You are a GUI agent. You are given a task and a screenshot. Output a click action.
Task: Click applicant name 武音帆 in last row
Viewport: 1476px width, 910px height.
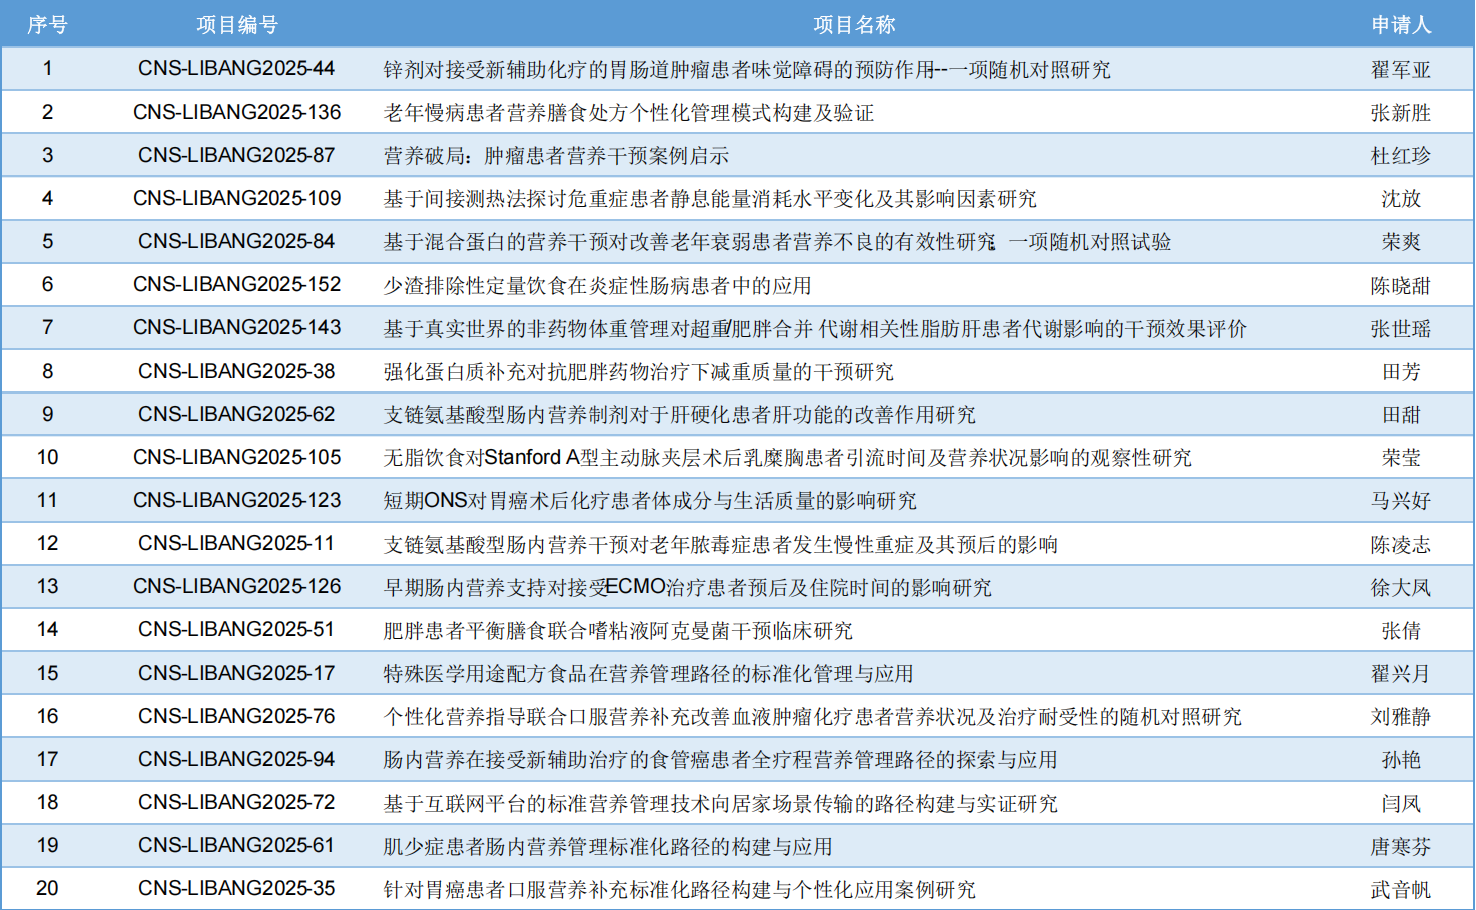click(1399, 888)
